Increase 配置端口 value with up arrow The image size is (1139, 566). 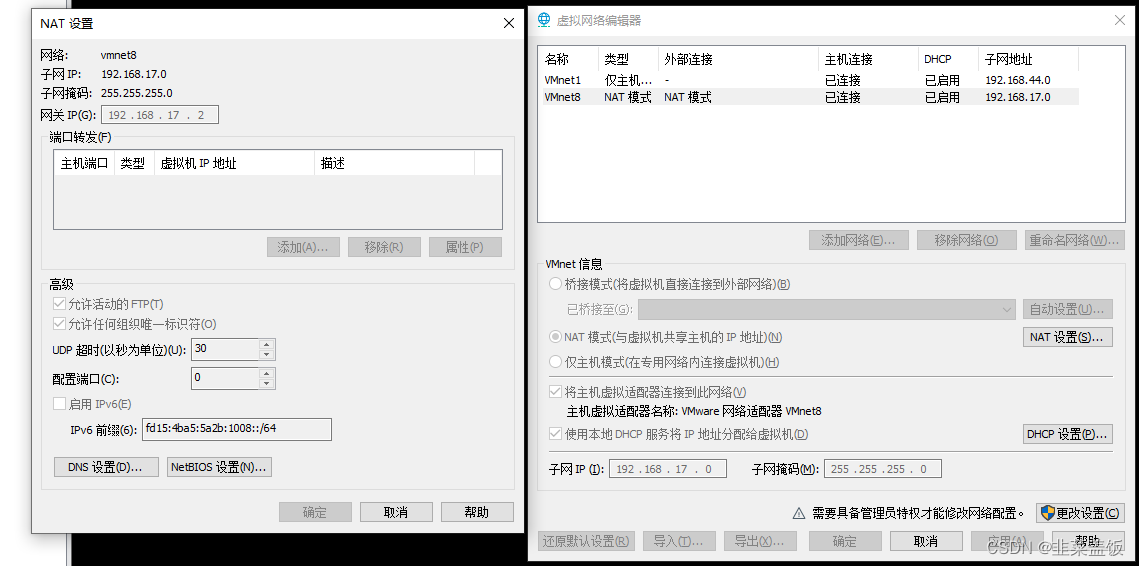pos(267,373)
